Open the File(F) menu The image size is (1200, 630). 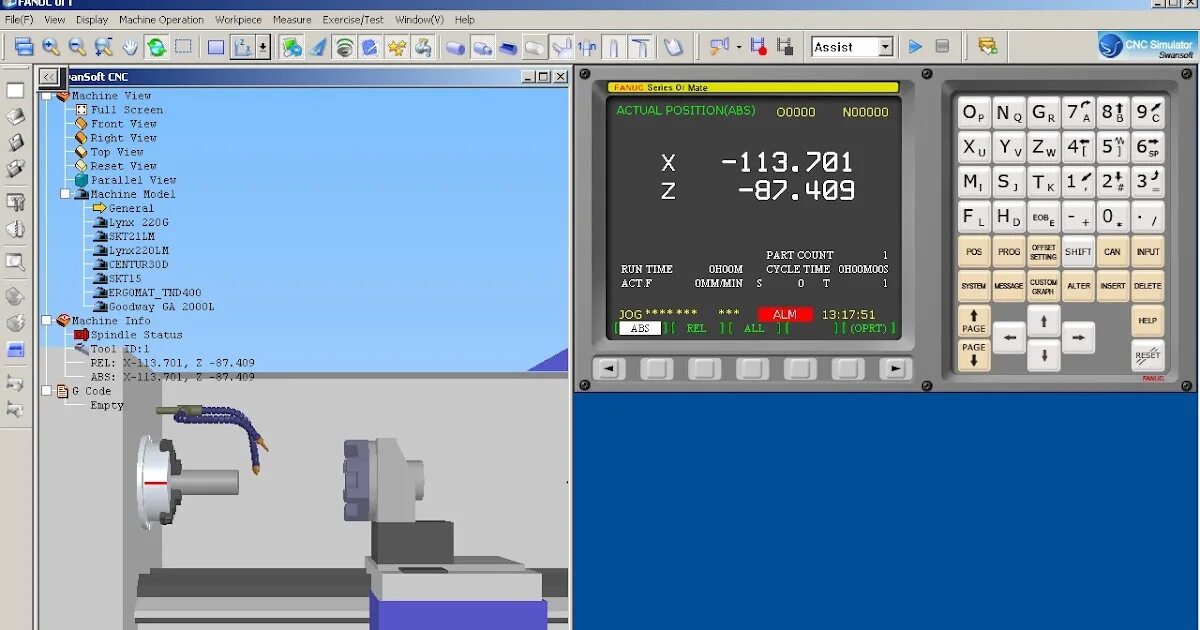(19, 19)
